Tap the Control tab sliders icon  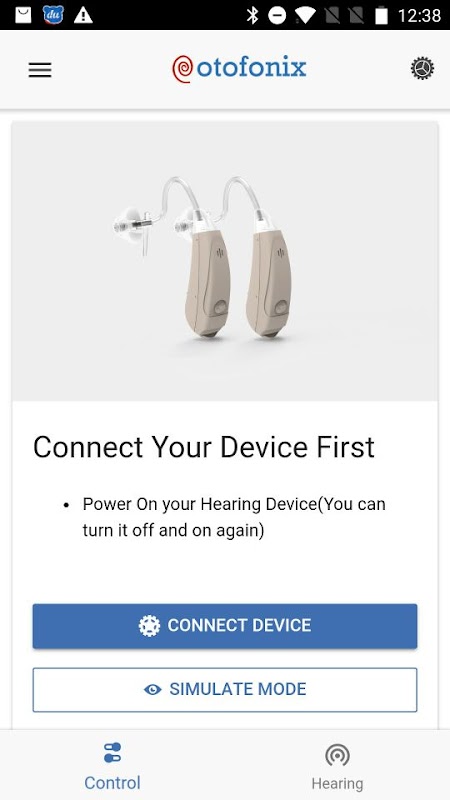click(112, 753)
